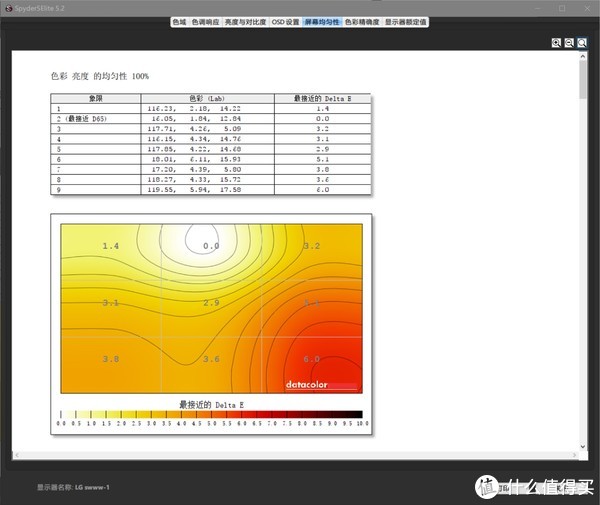
Task: Open the 显示器额定值 tab
Action: [406, 21]
